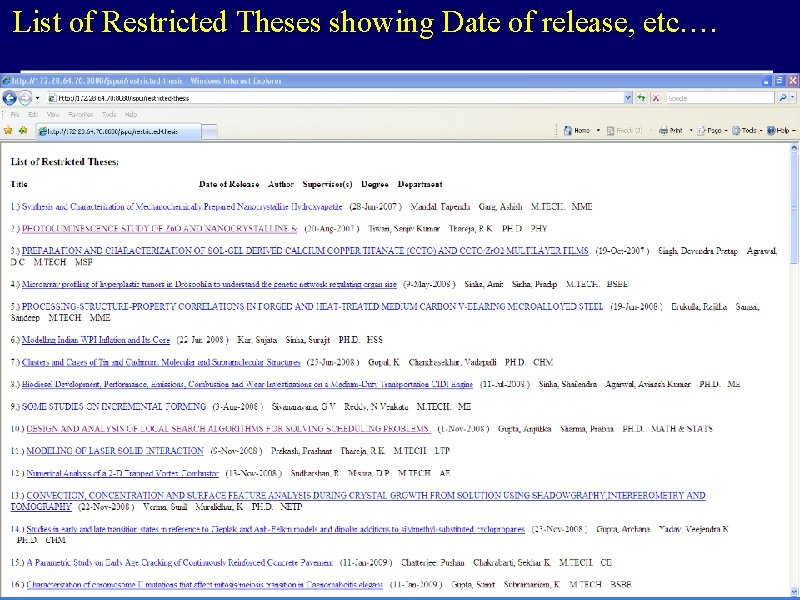Click the Refresh icon in the address bar
Image resolution: width=800 pixels, height=600 pixels.
[x=641, y=97]
